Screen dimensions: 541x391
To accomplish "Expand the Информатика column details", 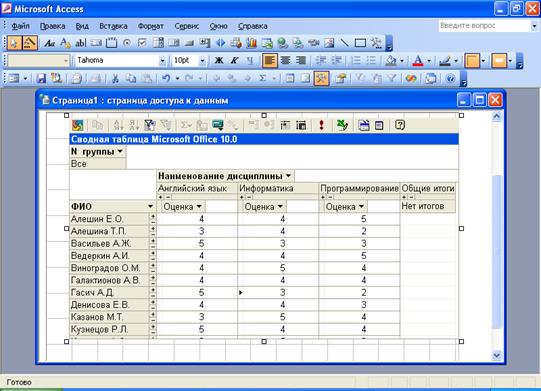I will coord(242,197).
